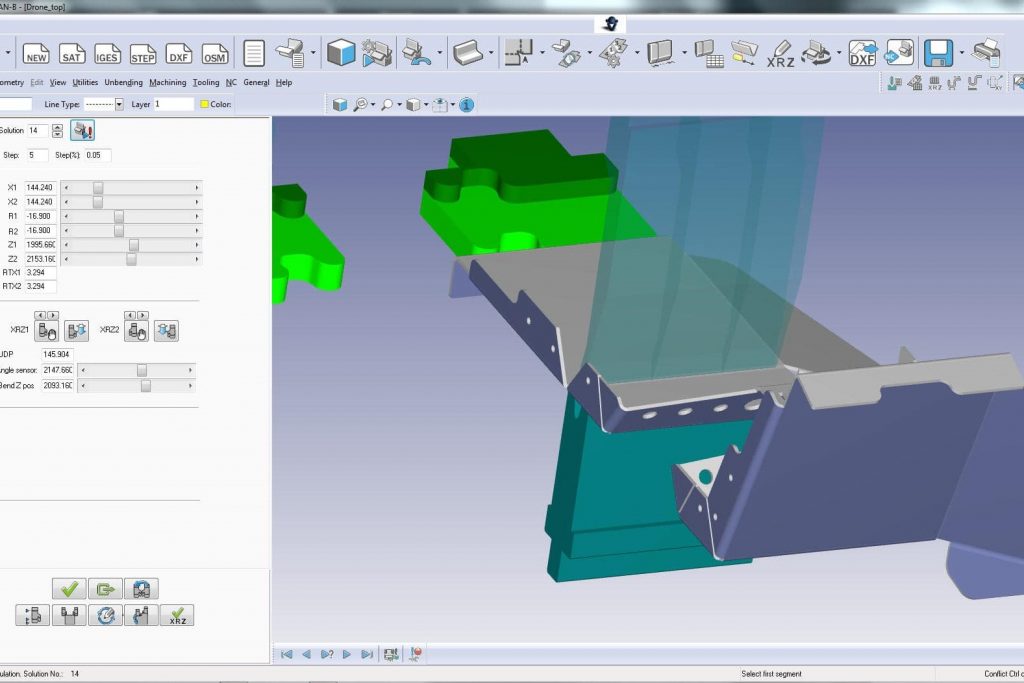Click the XRZ checkmark button
This screenshot has width=1024, height=683.
pos(177,615)
